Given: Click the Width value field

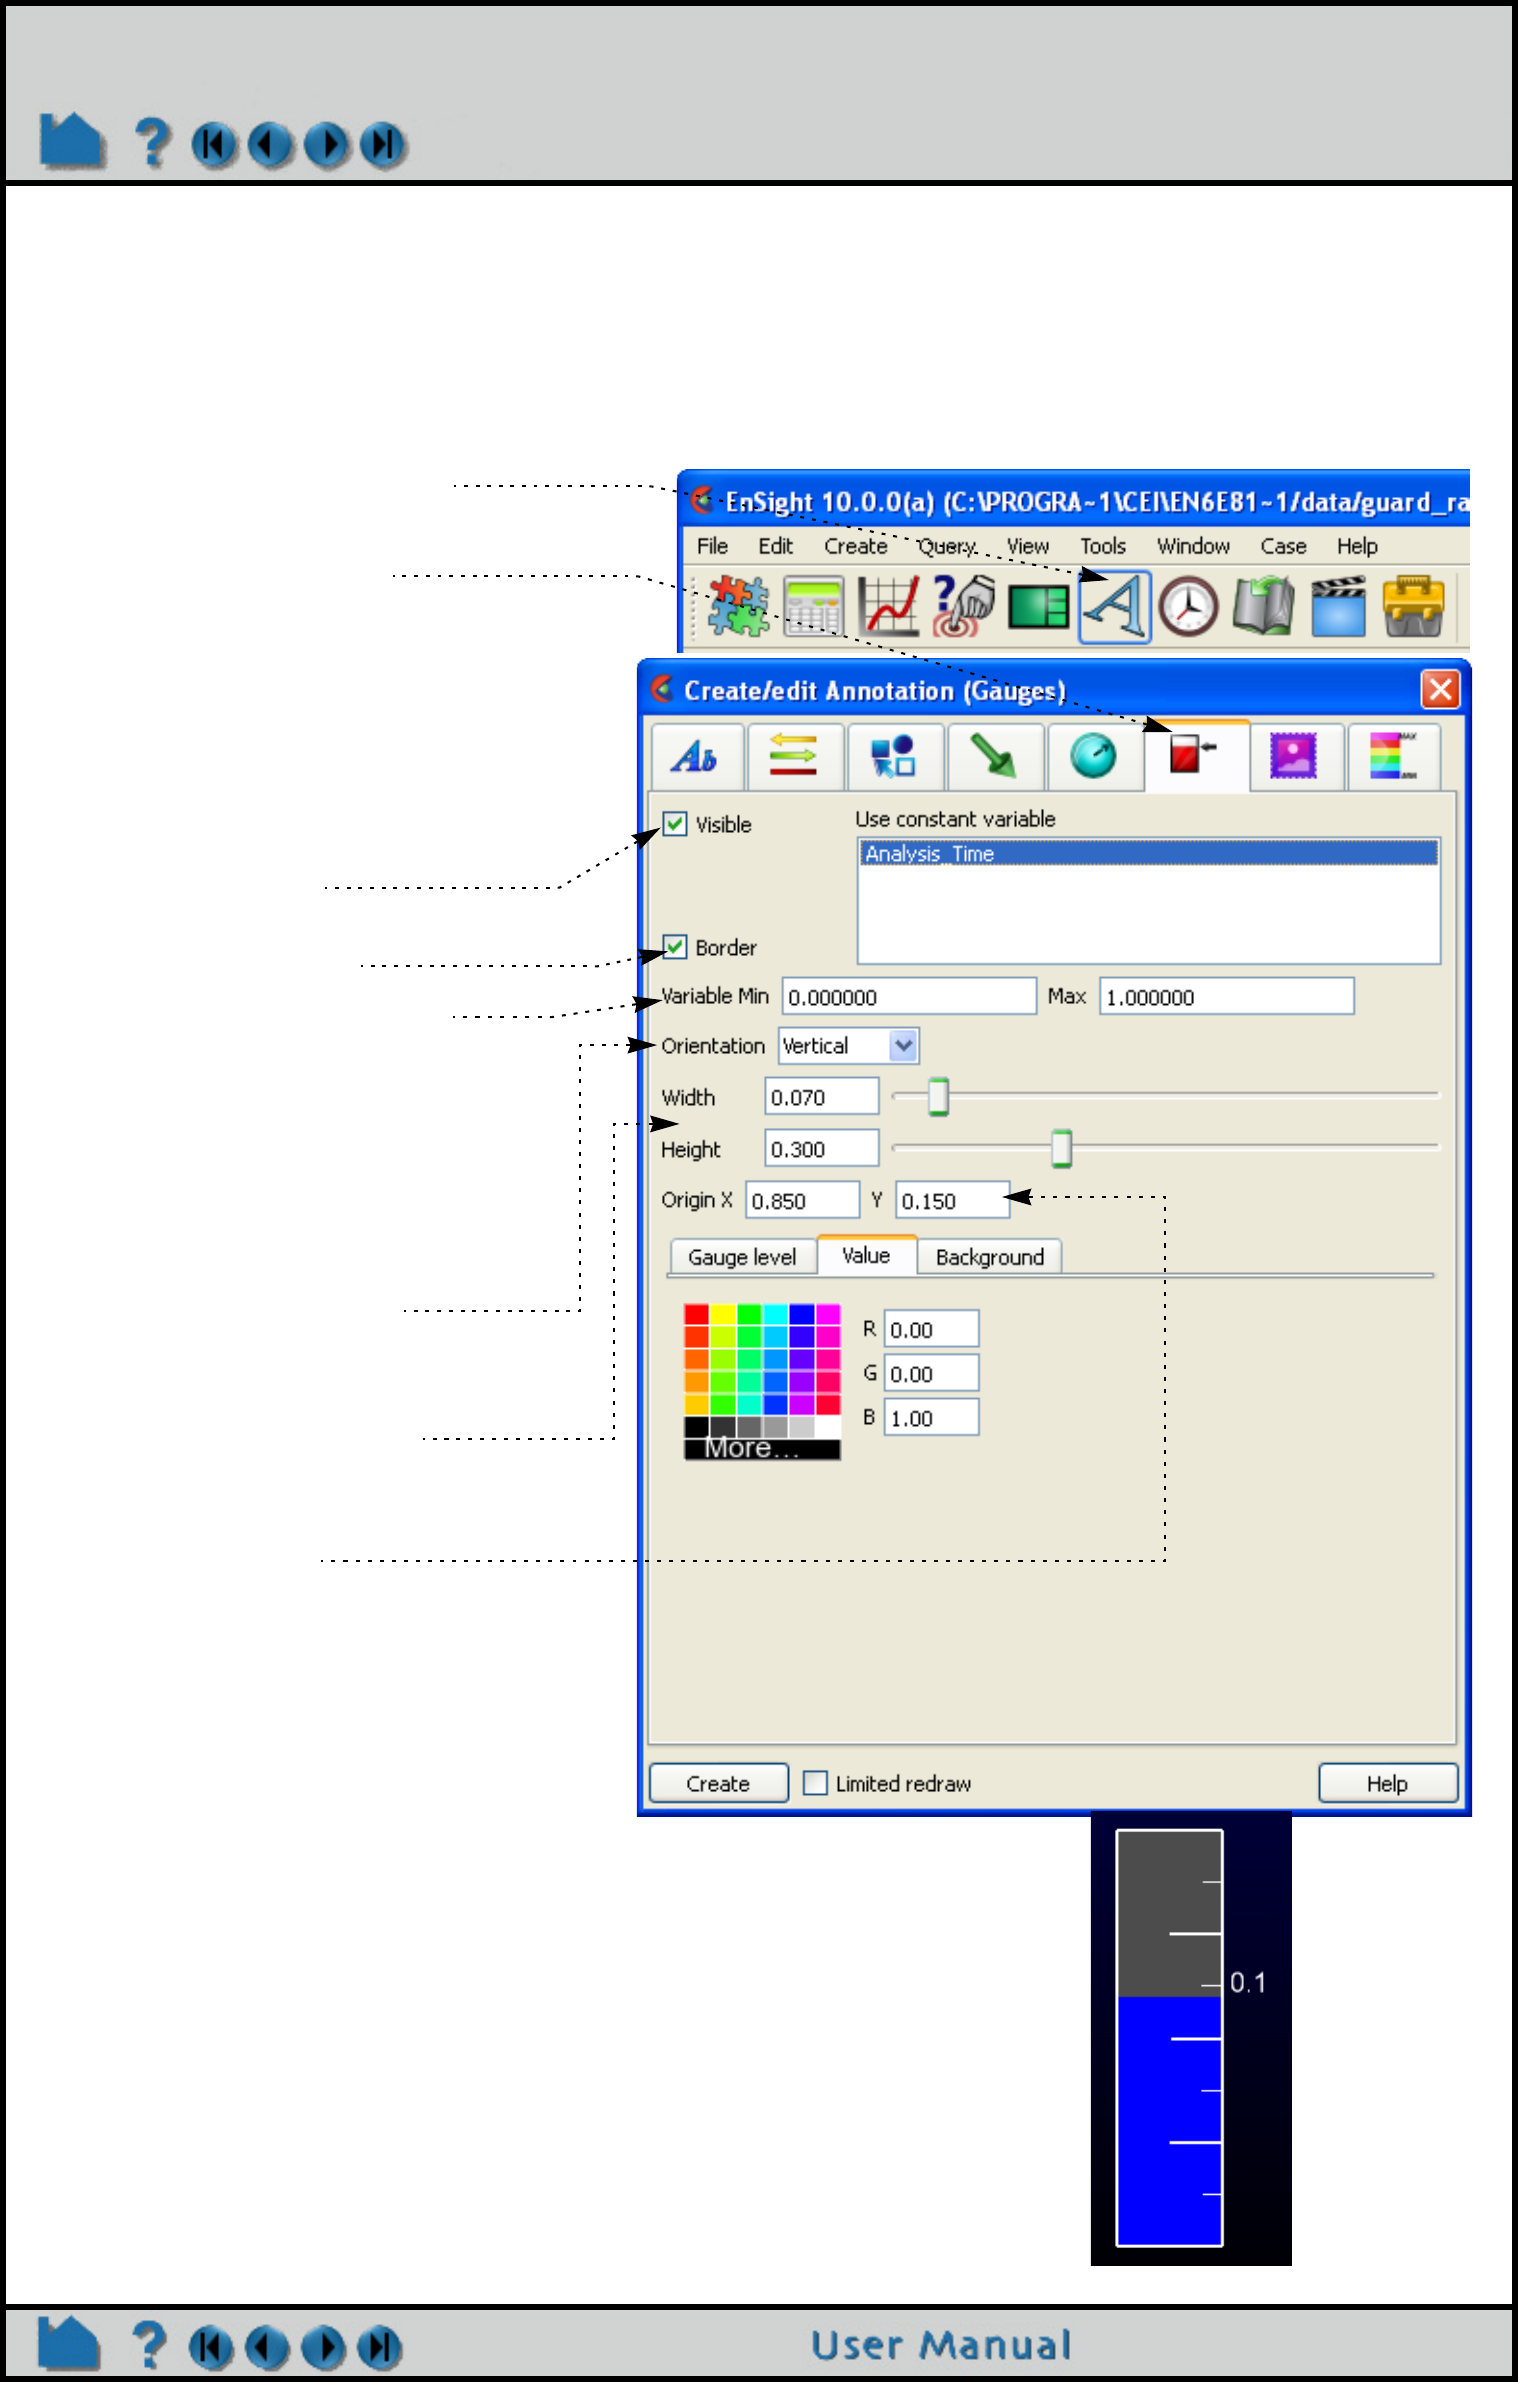Looking at the screenshot, I should [x=822, y=1097].
